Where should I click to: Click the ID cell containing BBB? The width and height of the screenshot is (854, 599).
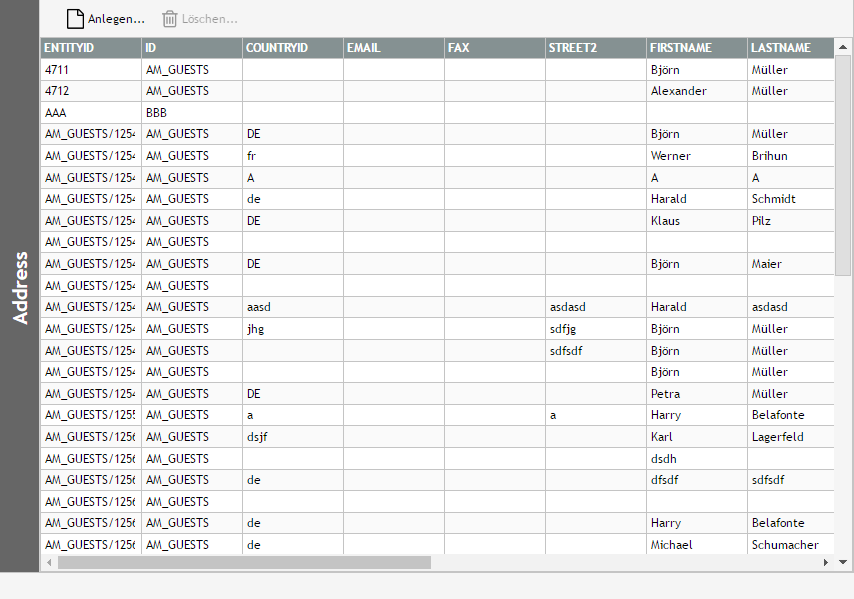pos(191,113)
